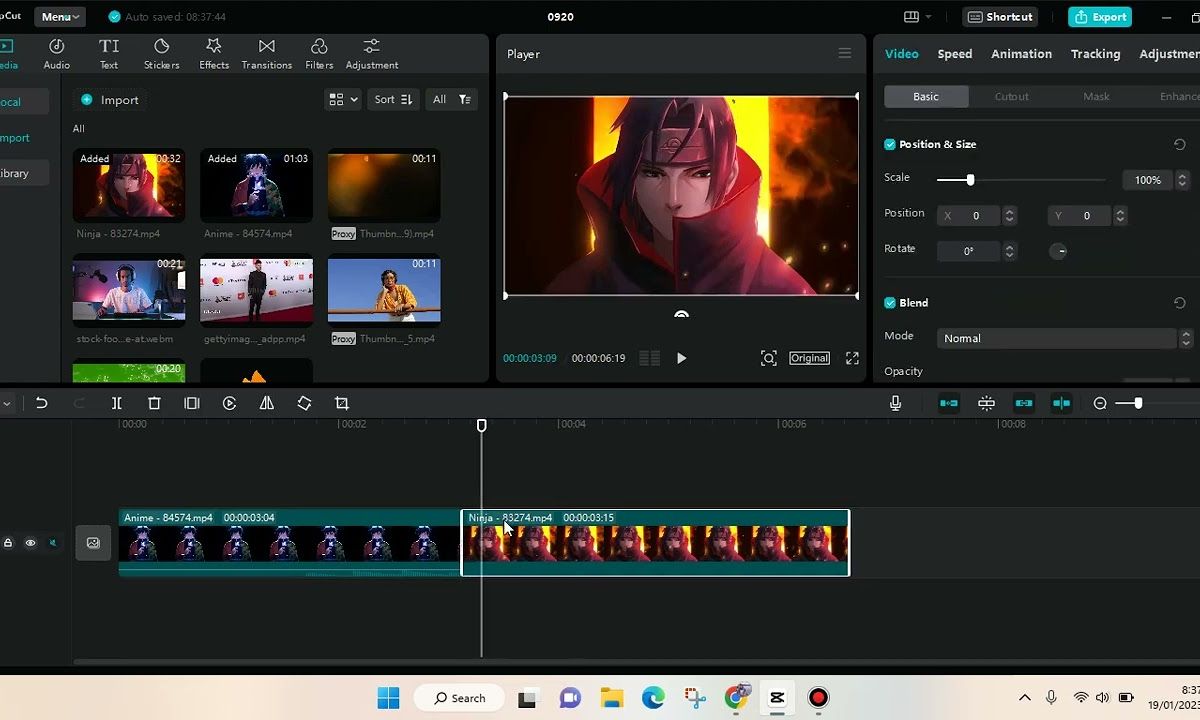Click the Undo arrow in timeline toolbar
This screenshot has height=720, width=1200.
tap(41, 403)
